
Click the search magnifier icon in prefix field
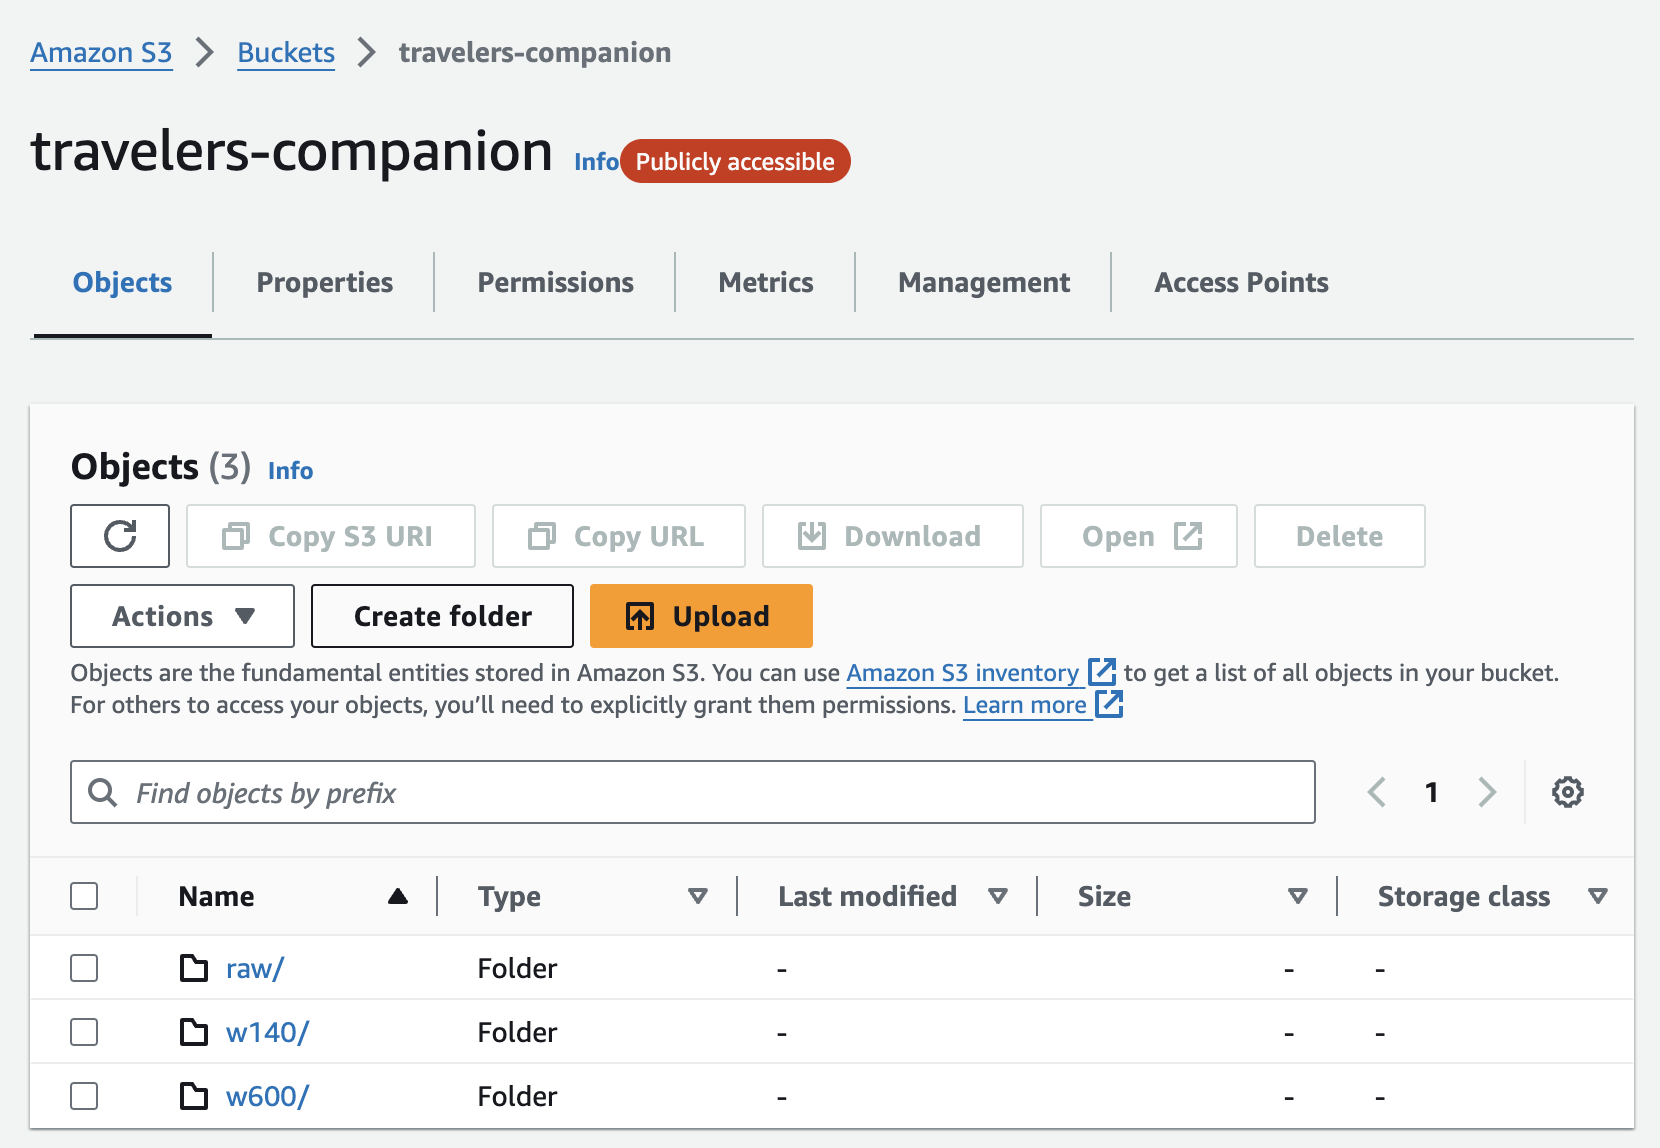click(x=102, y=792)
